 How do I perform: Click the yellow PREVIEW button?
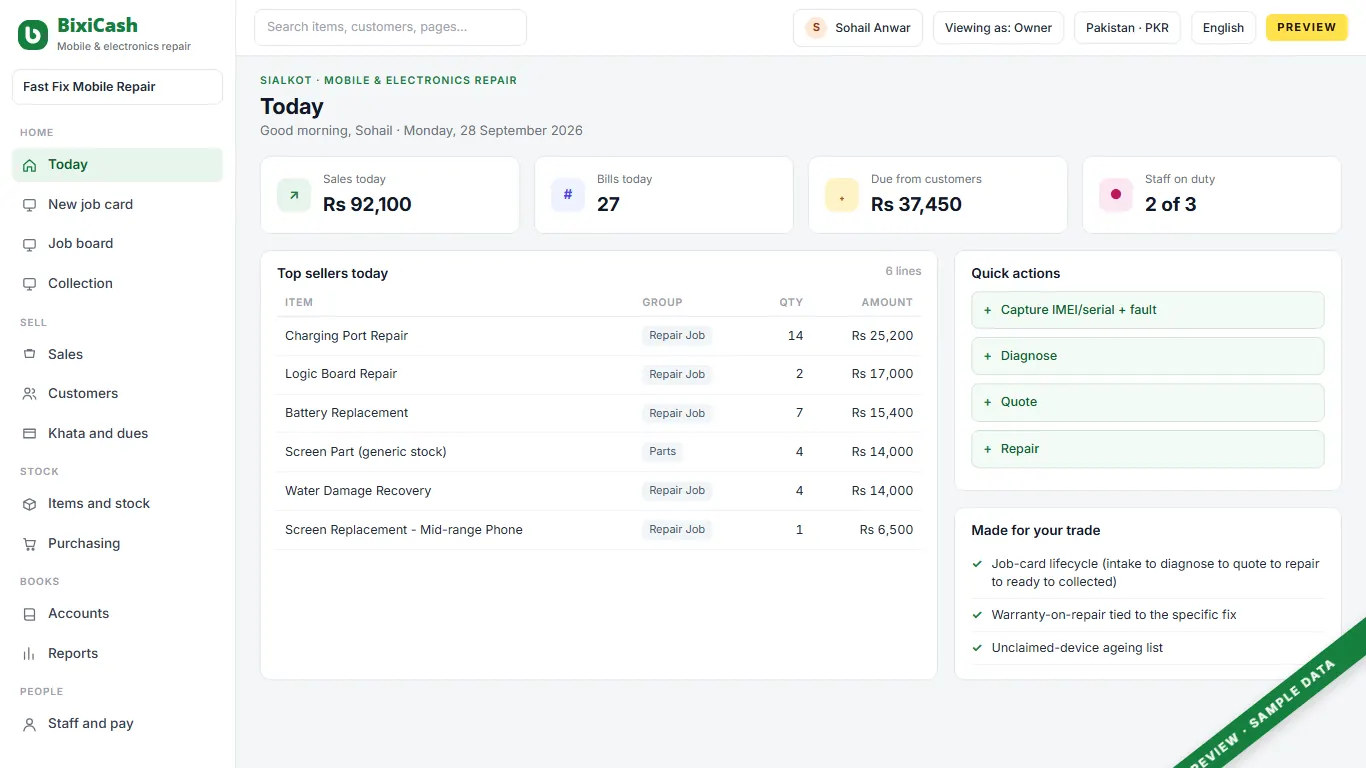tap(1306, 27)
